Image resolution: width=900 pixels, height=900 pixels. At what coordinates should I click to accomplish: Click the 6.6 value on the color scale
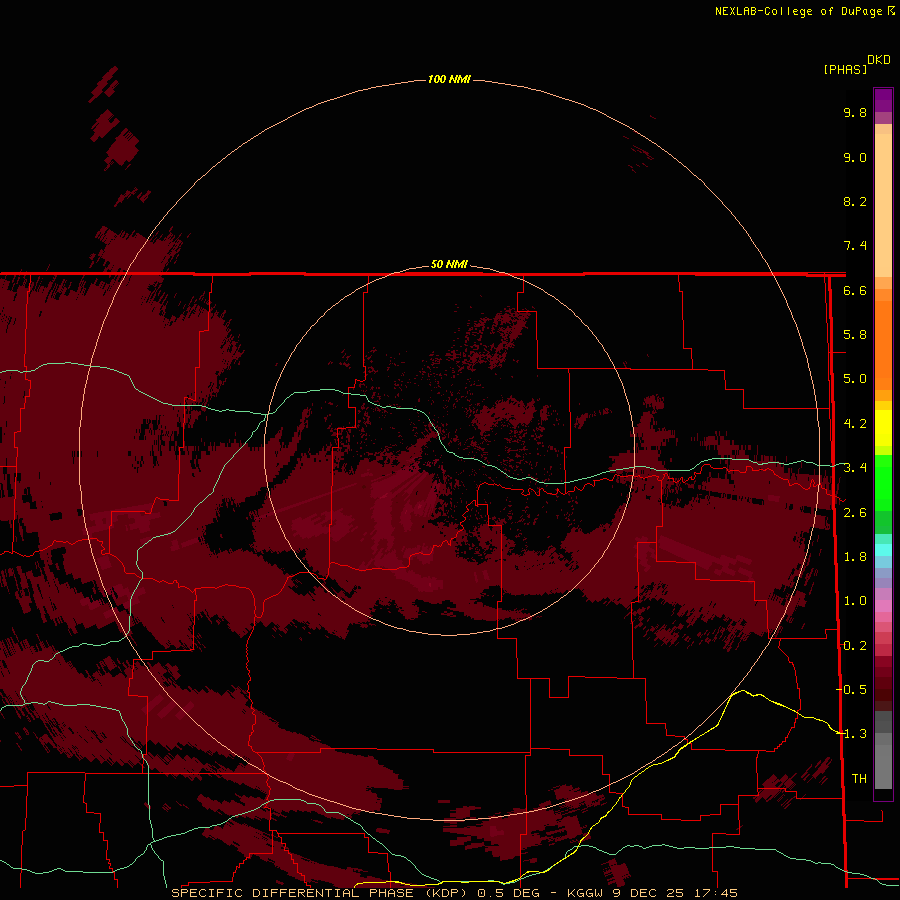point(855,290)
